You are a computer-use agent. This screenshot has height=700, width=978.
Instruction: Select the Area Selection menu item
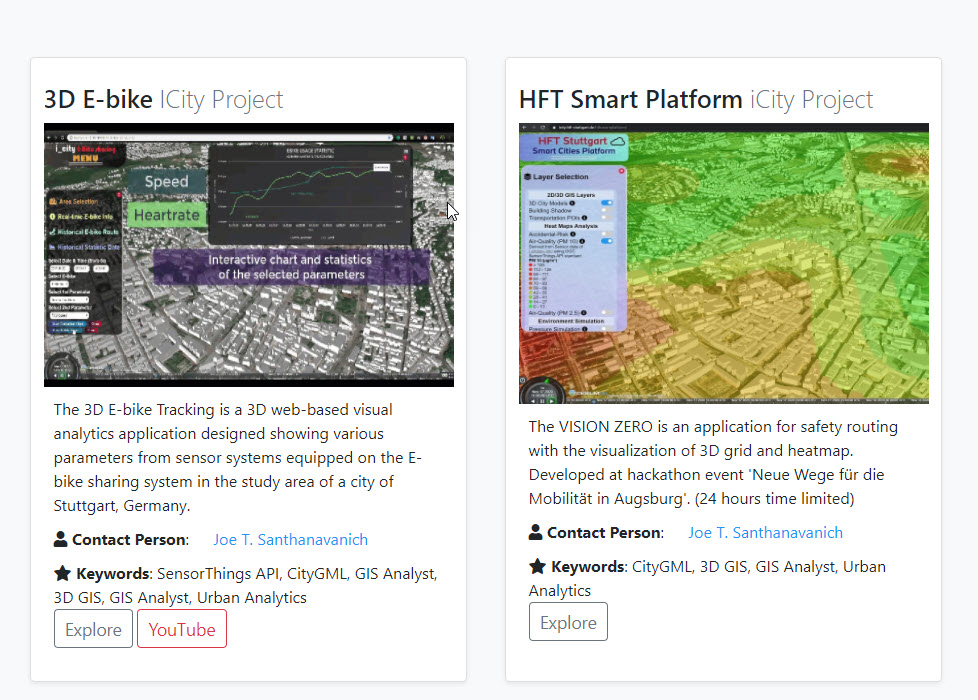(x=74, y=202)
